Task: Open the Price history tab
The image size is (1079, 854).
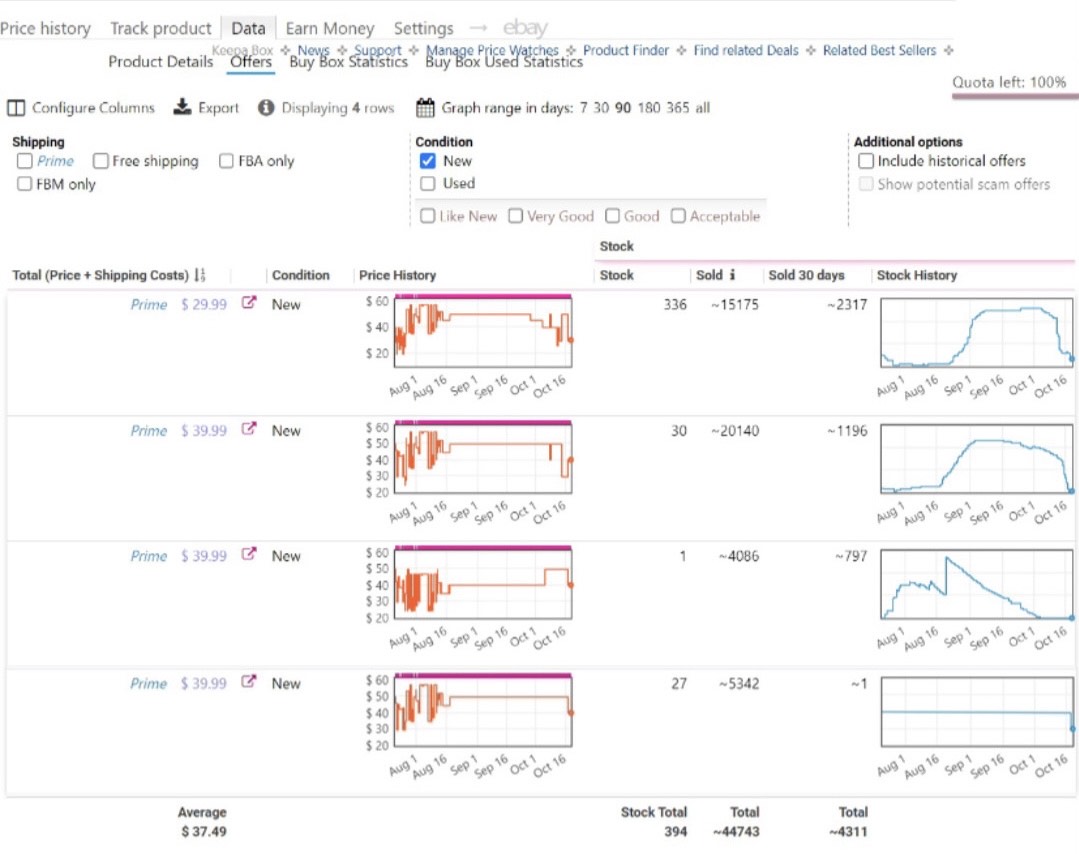Action: [x=45, y=28]
